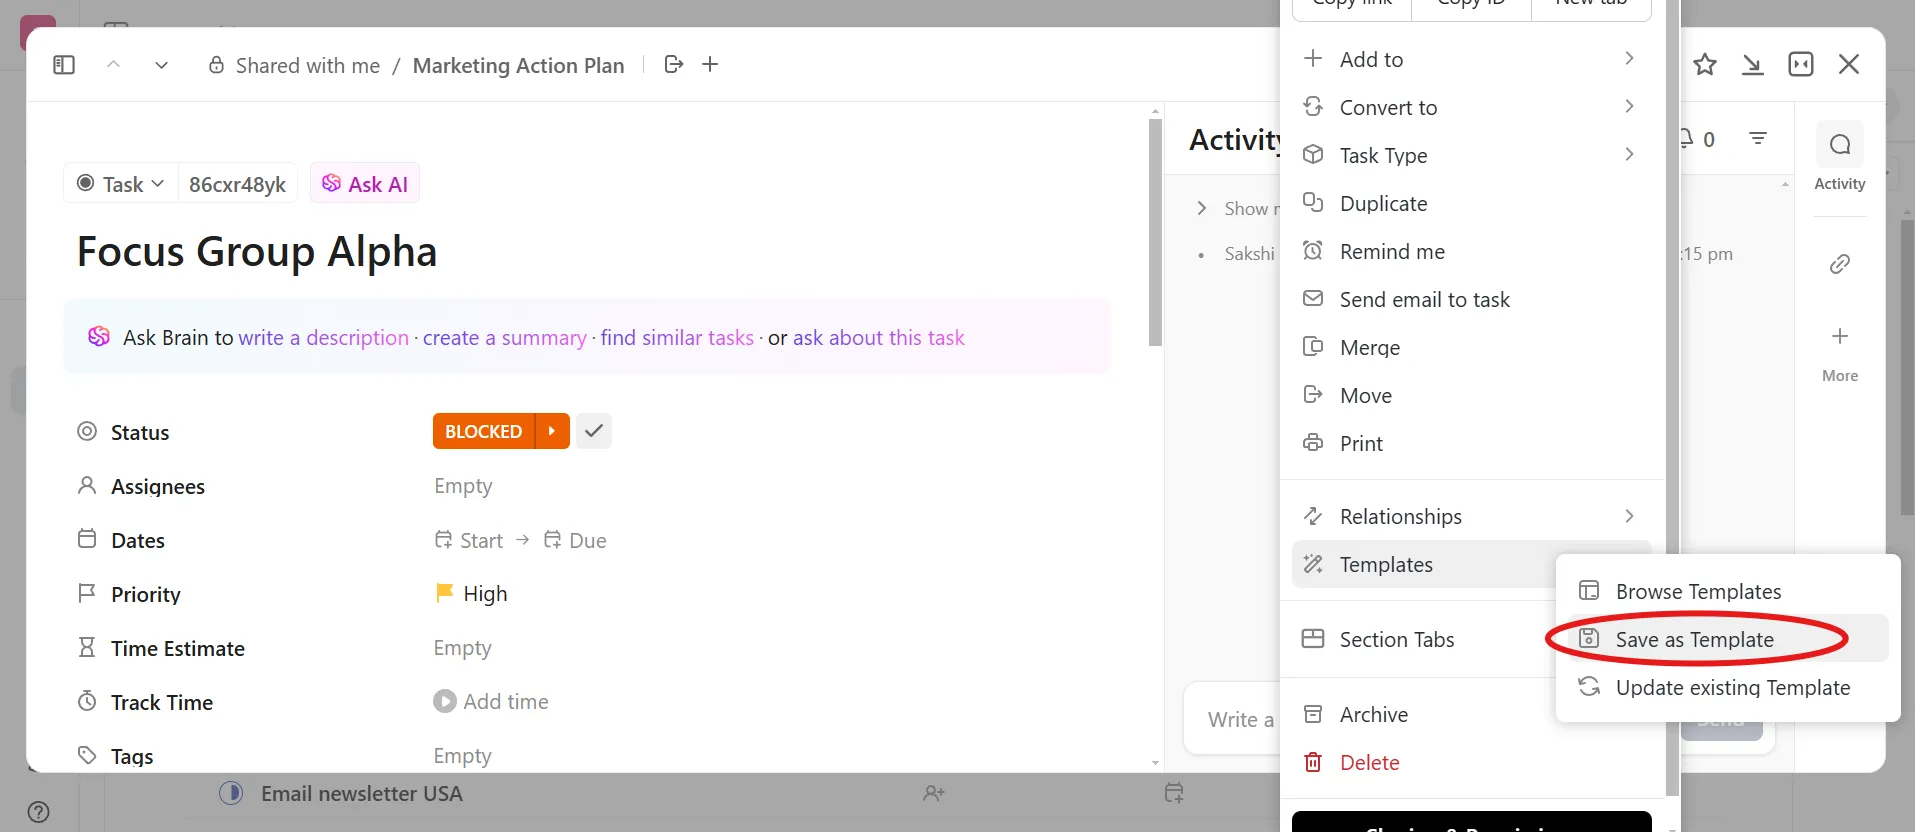Screen dimensions: 1915x832
Task: Click the move-task icon beside breadcrumb
Action: tap(674, 64)
